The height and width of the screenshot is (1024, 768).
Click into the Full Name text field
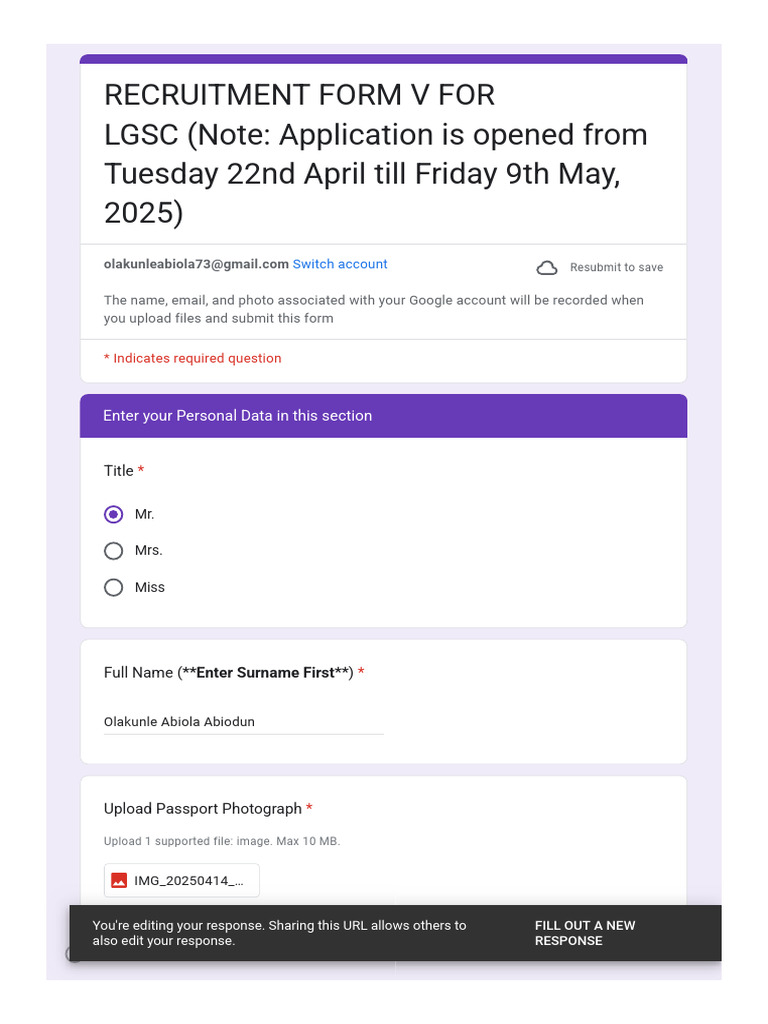coord(243,722)
